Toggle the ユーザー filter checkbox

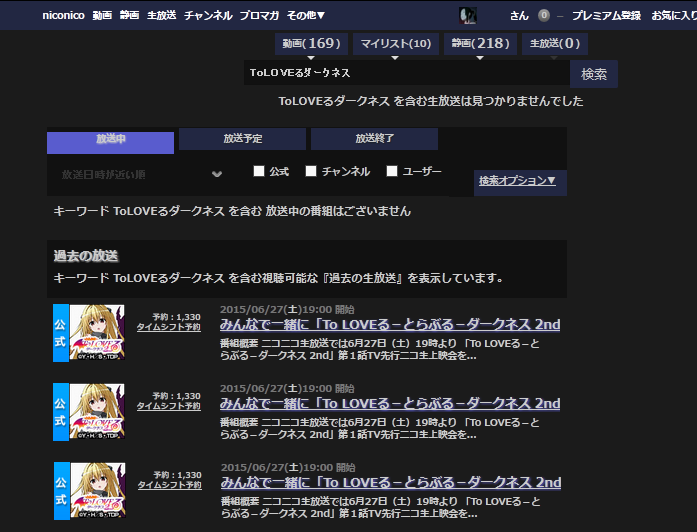(x=392, y=171)
